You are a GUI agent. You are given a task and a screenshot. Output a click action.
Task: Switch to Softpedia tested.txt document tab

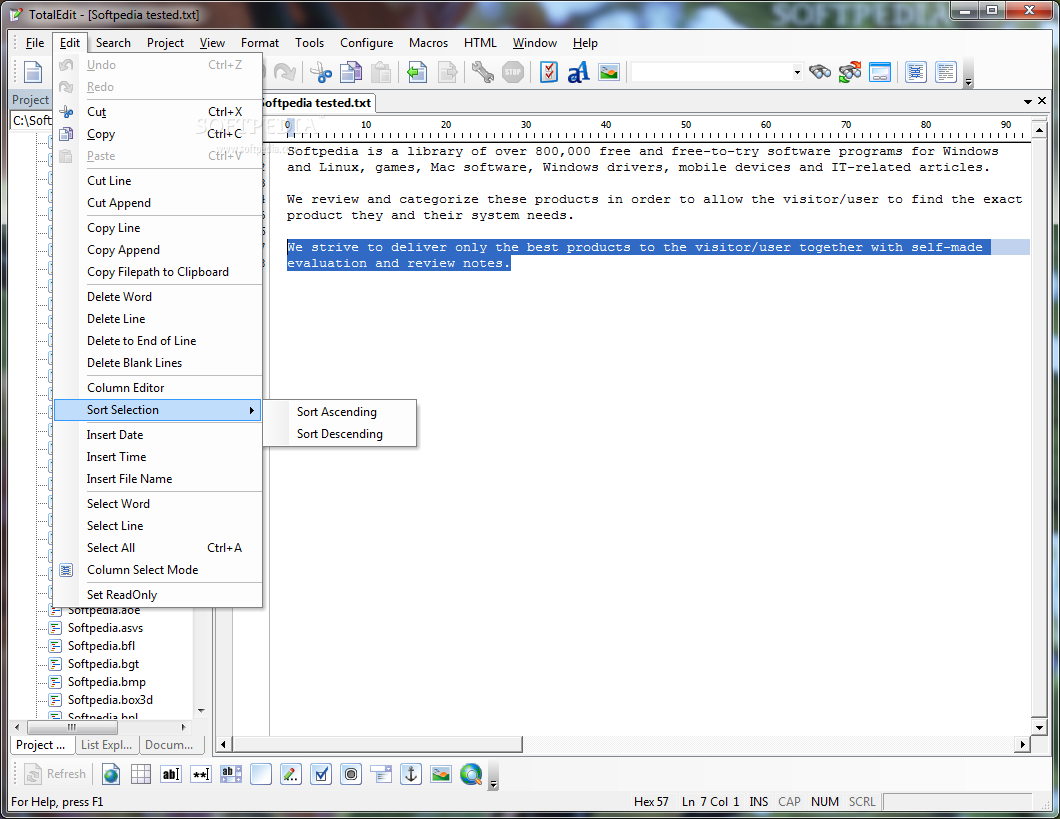coord(316,103)
